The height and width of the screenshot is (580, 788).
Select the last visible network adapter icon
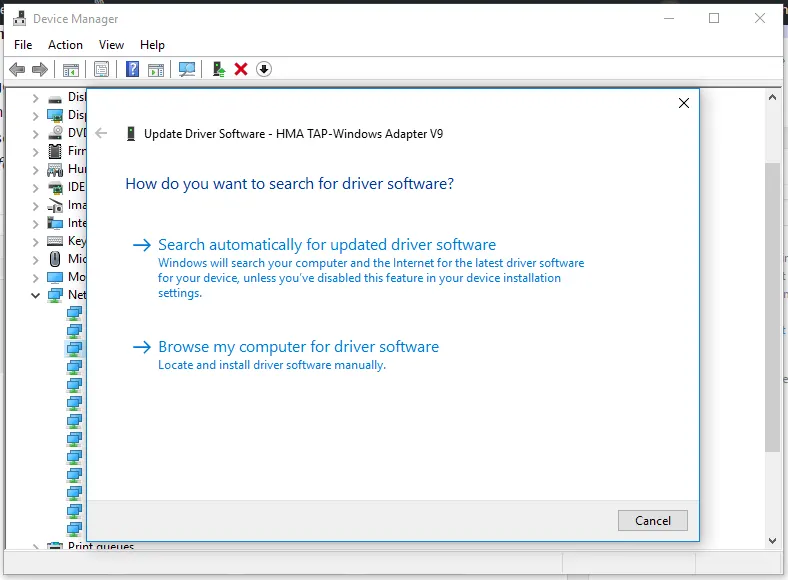[x=74, y=528]
